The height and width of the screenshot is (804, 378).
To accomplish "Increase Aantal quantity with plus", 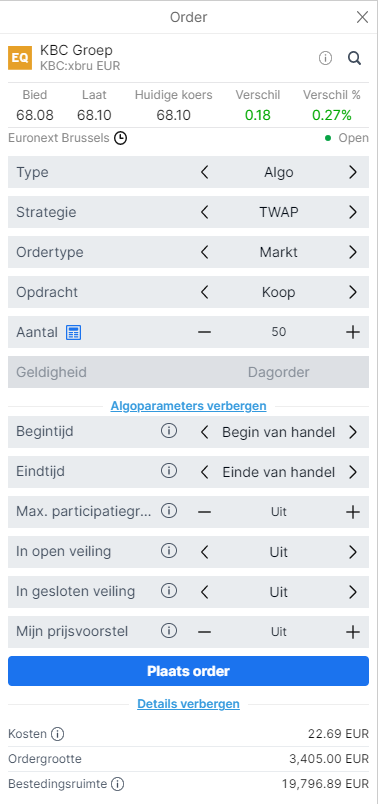I will 353,332.
